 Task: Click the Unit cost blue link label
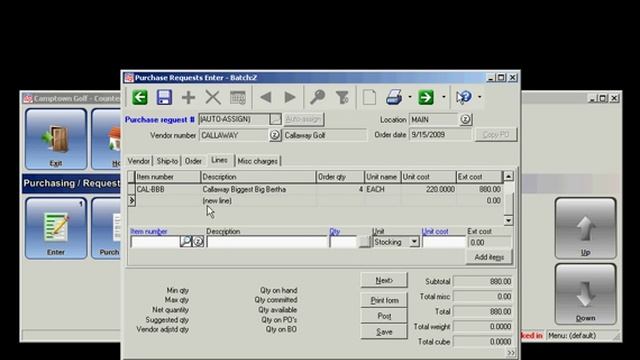435,231
